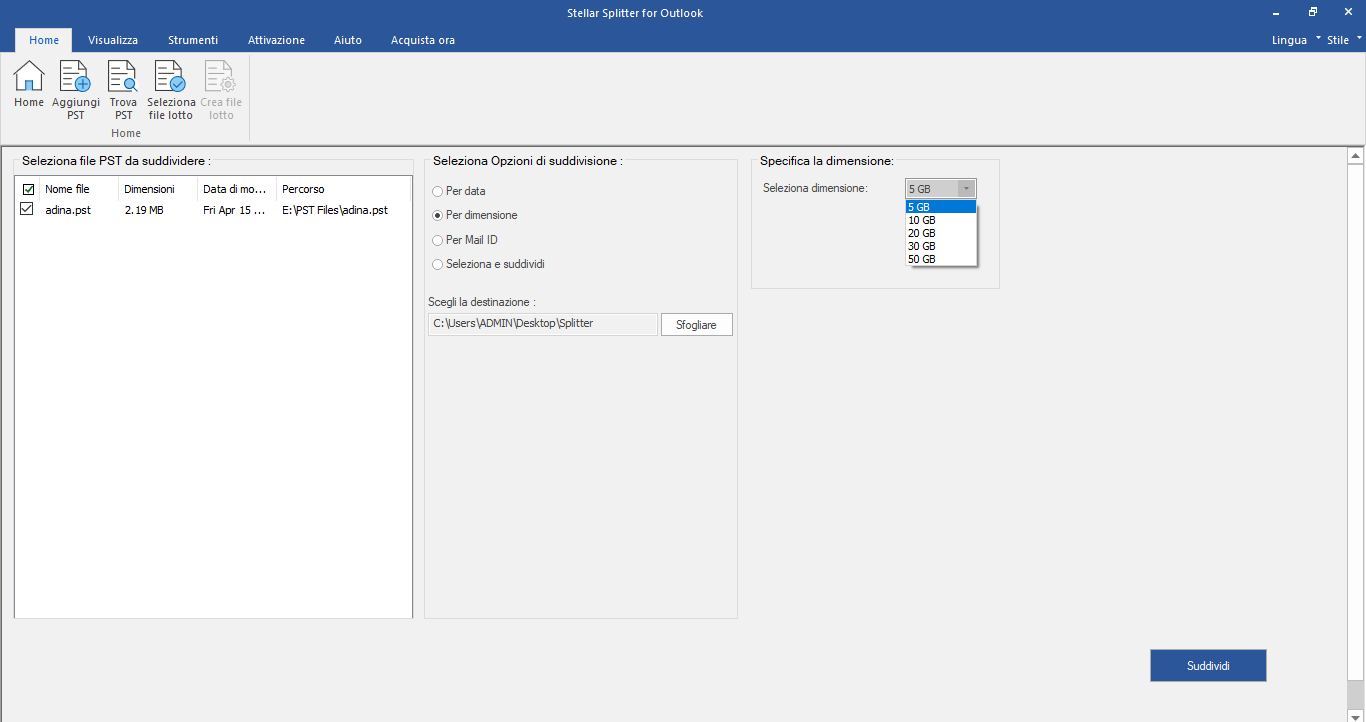Open the Lingua dropdown
Screen dimensions: 1366x722
tap(1296, 40)
